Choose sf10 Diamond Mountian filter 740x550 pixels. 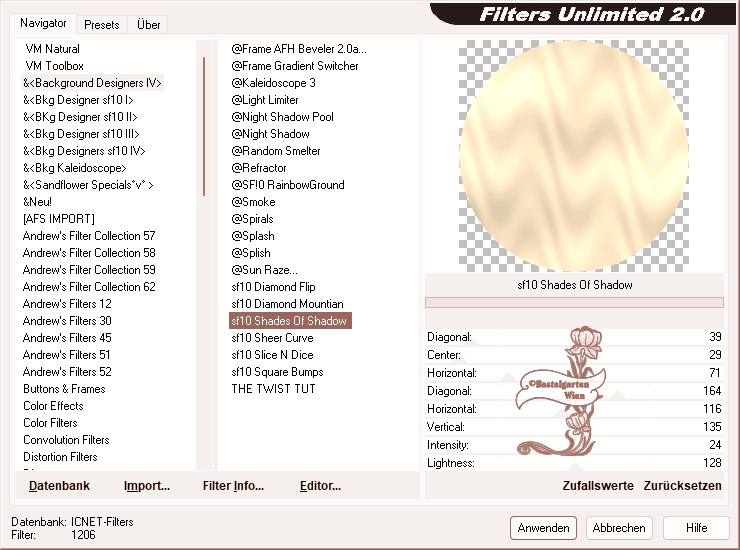point(287,304)
